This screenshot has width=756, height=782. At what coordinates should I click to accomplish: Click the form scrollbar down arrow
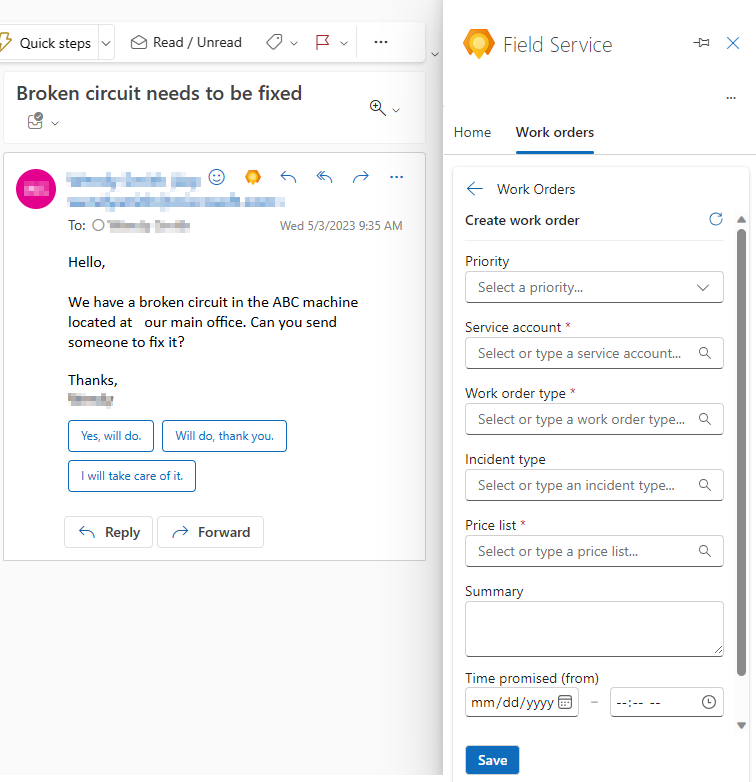pos(742,726)
